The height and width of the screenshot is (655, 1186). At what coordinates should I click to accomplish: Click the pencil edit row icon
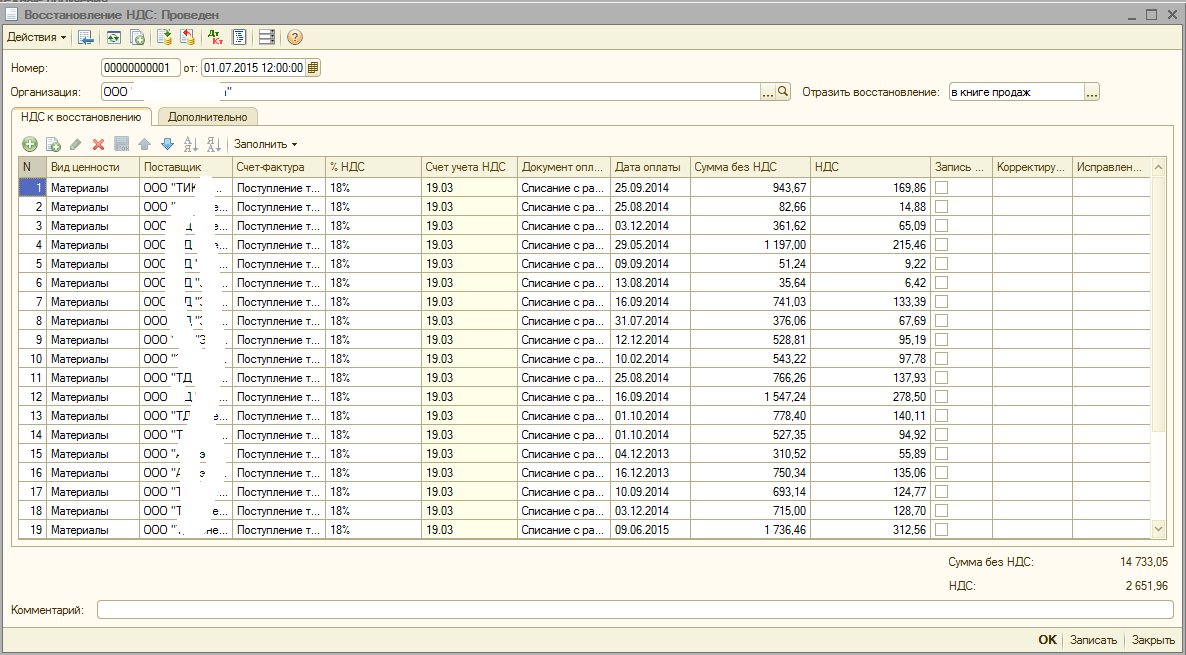coord(75,144)
